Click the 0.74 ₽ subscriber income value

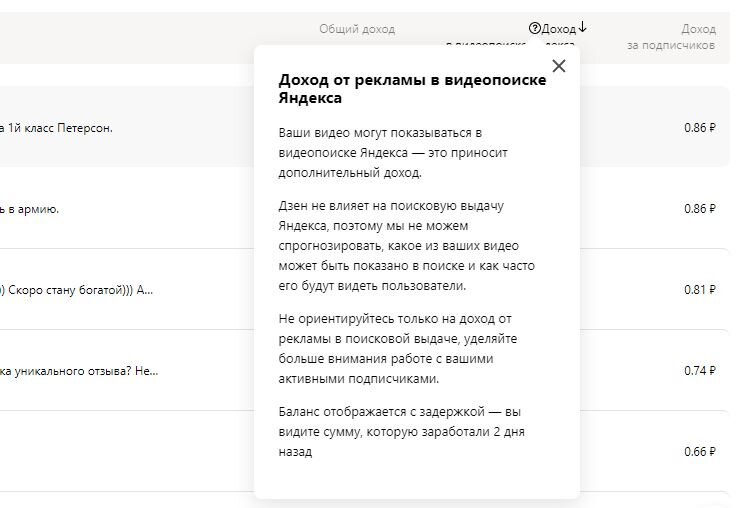click(700, 371)
